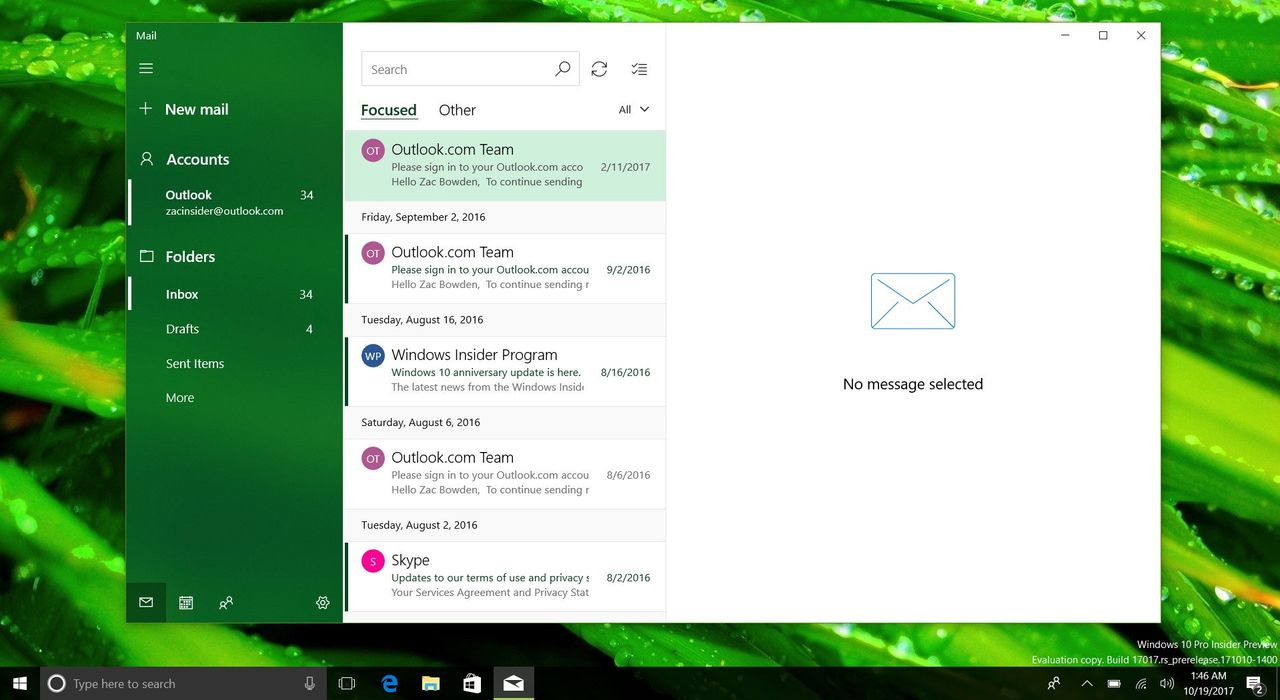Select the Focused inbox tab

[389, 110]
